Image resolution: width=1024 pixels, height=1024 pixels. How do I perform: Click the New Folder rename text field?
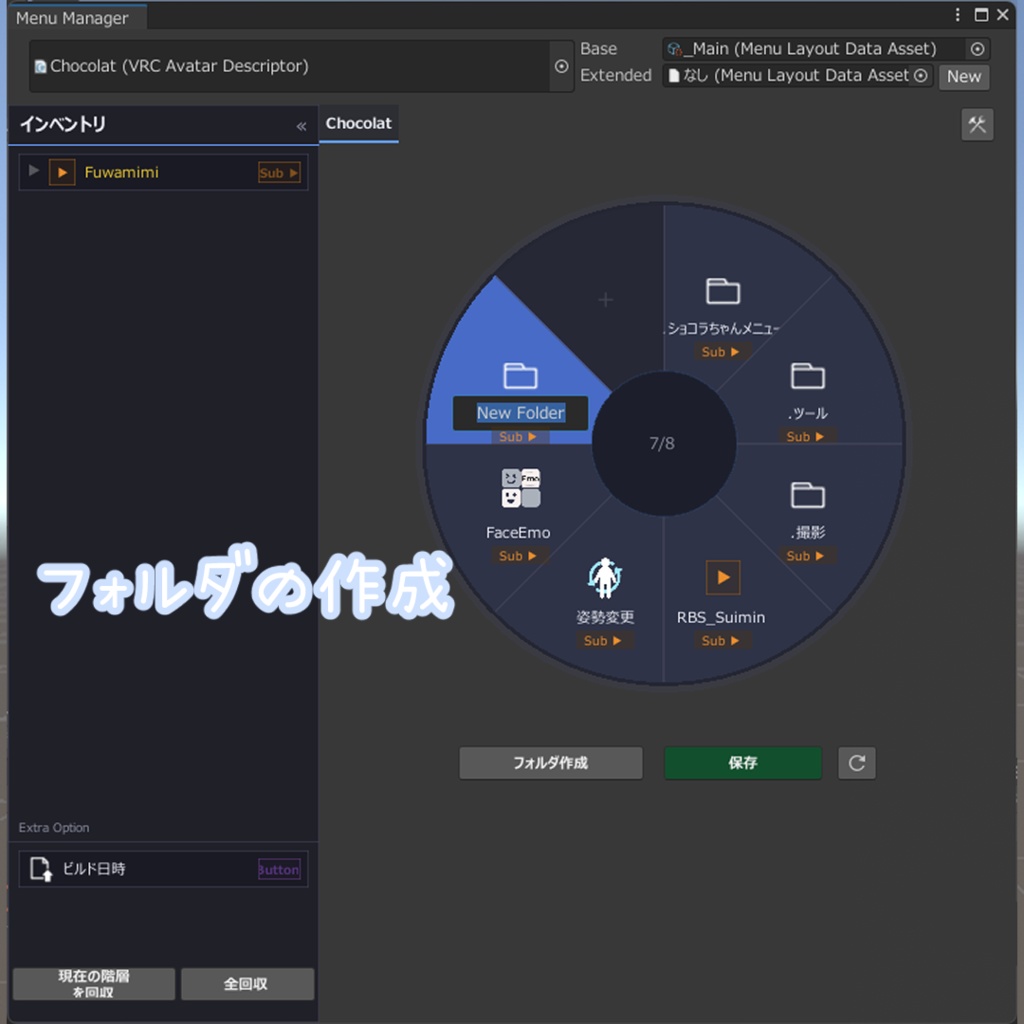520,412
